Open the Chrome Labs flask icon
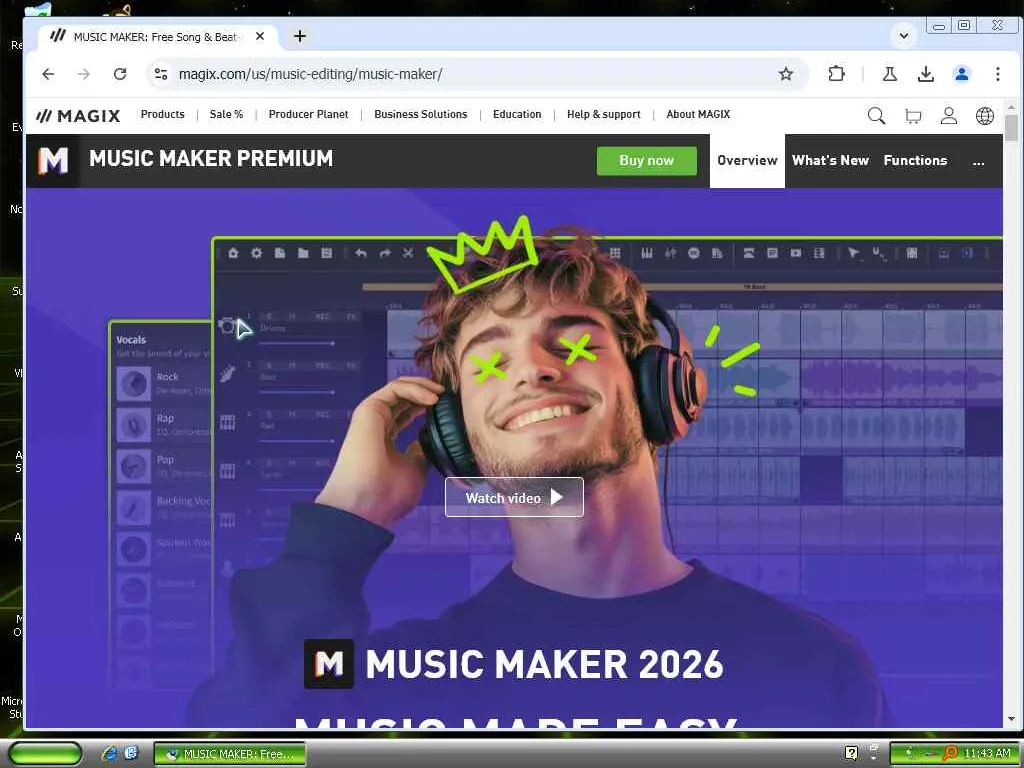 click(889, 74)
